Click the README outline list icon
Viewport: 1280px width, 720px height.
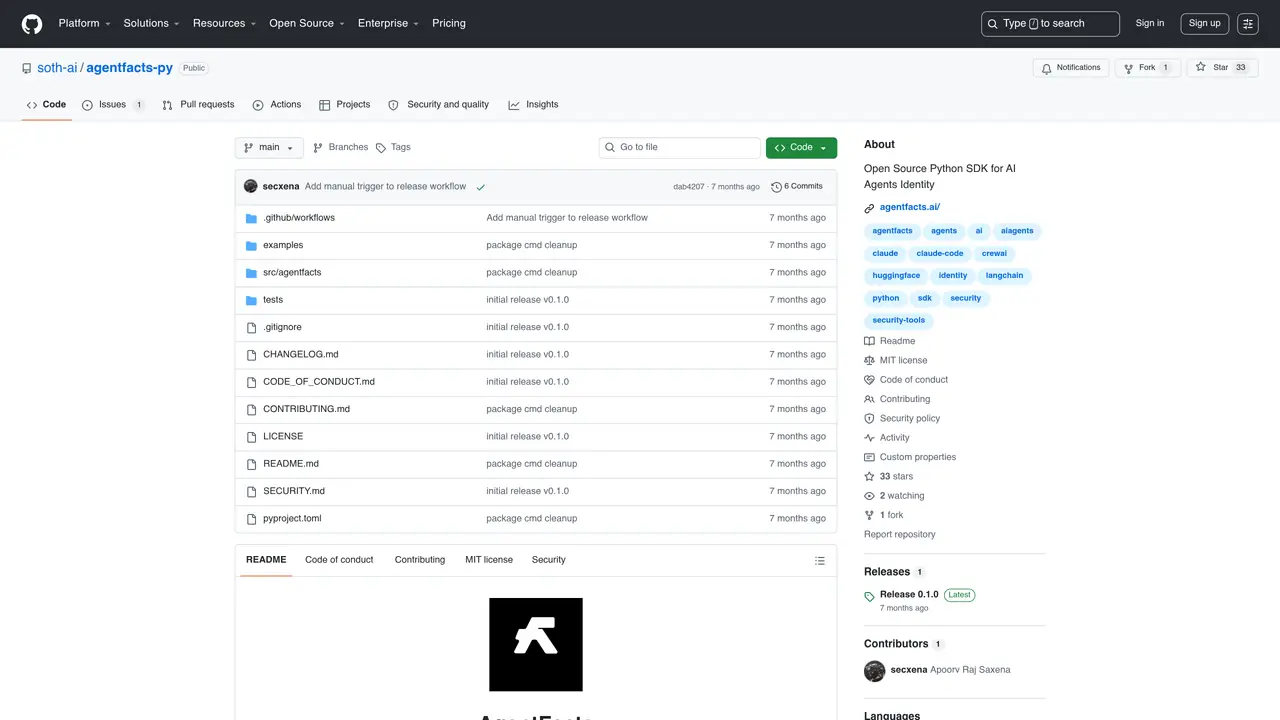(x=820, y=560)
